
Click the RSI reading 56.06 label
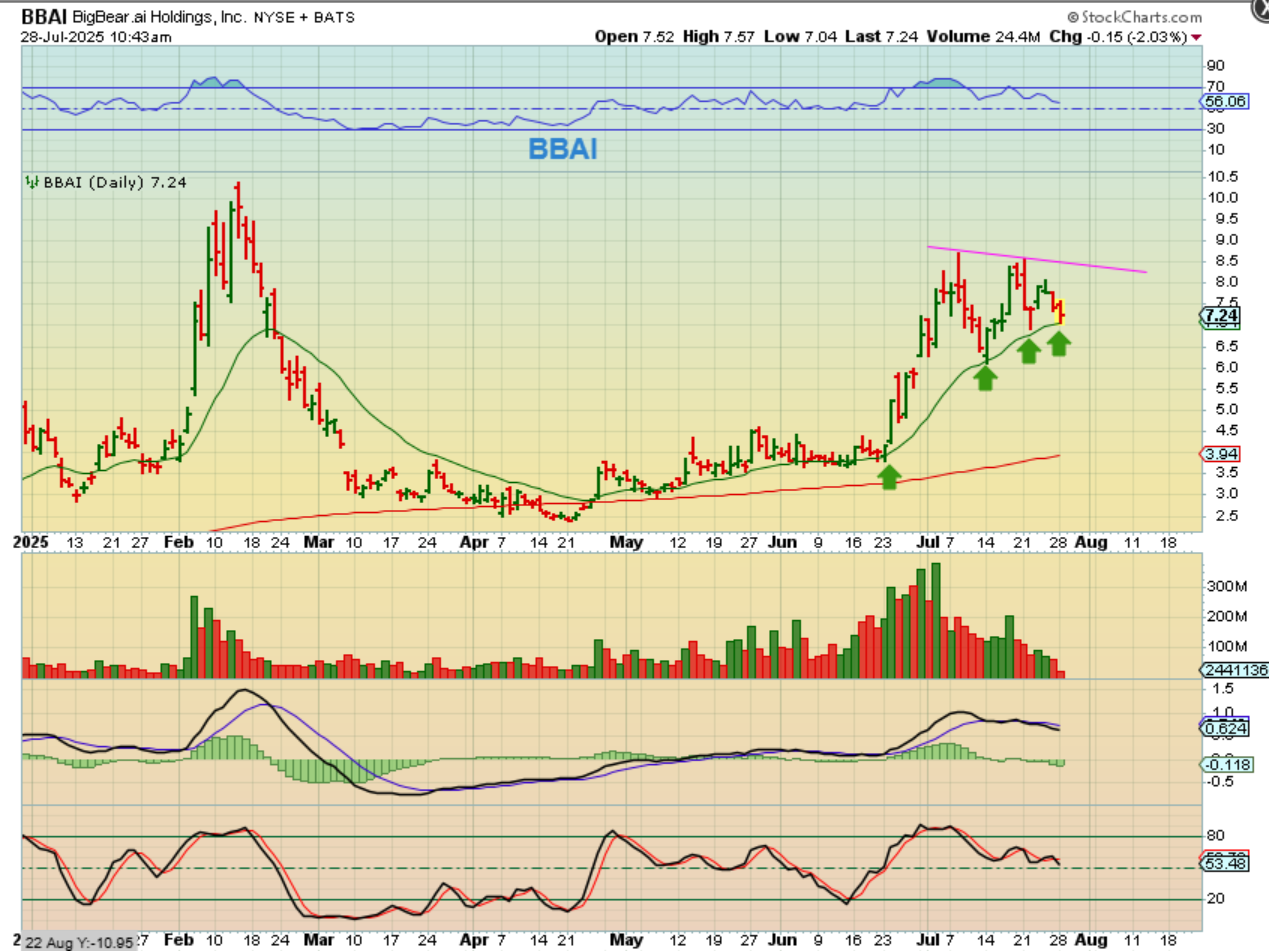[1225, 102]
